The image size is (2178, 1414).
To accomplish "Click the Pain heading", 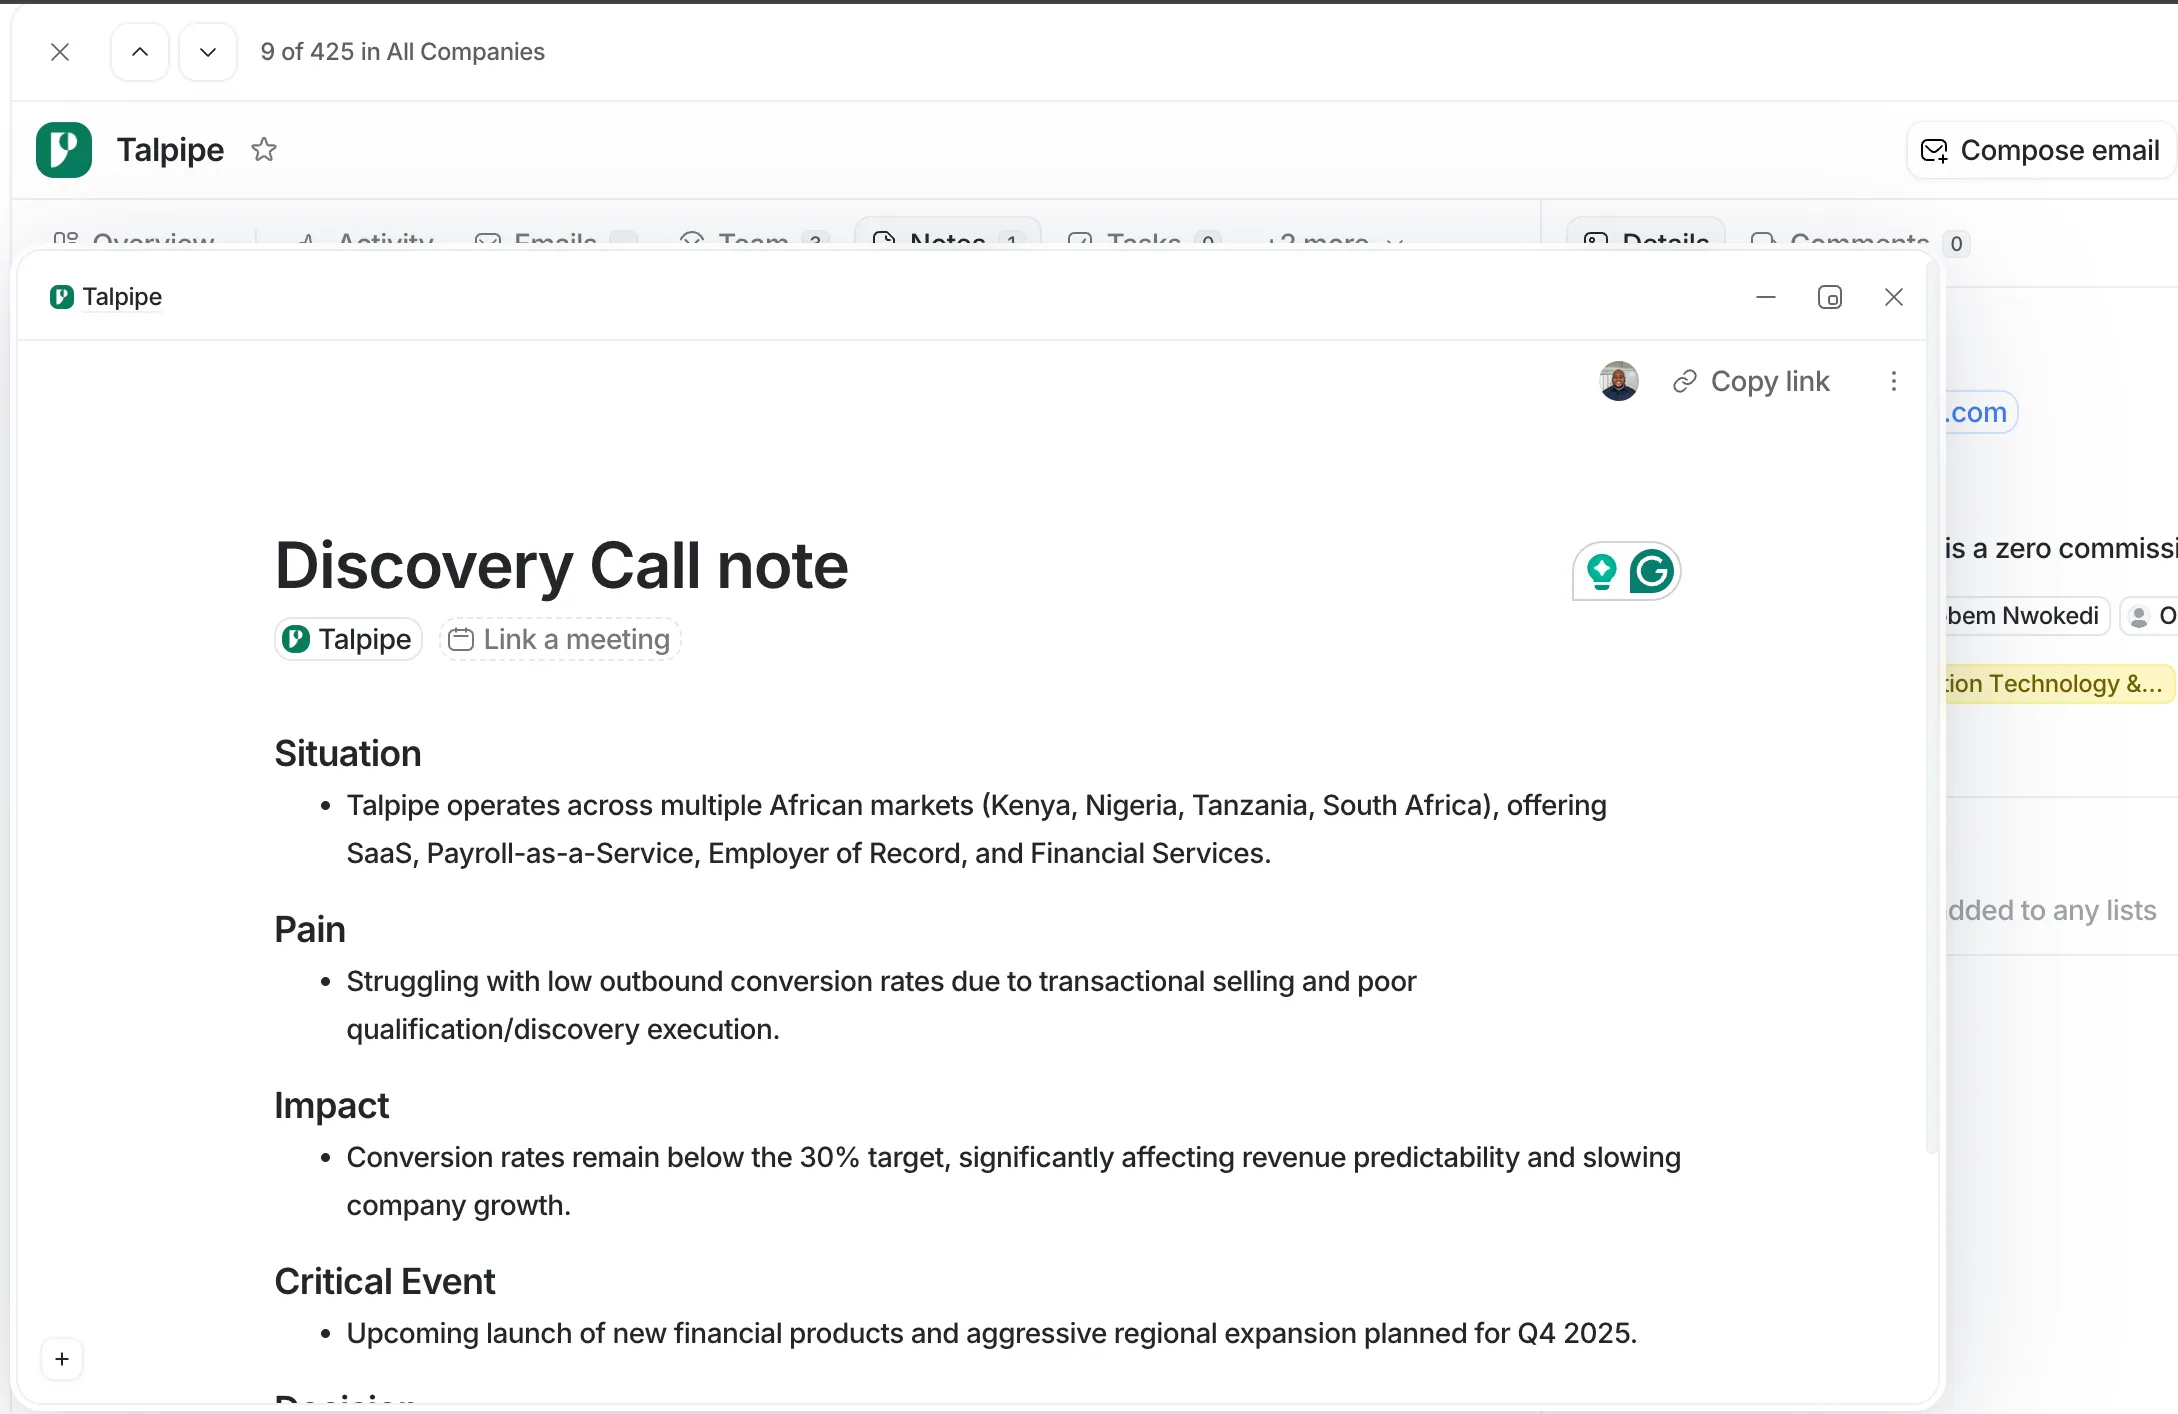I will [x=310, y=930].
